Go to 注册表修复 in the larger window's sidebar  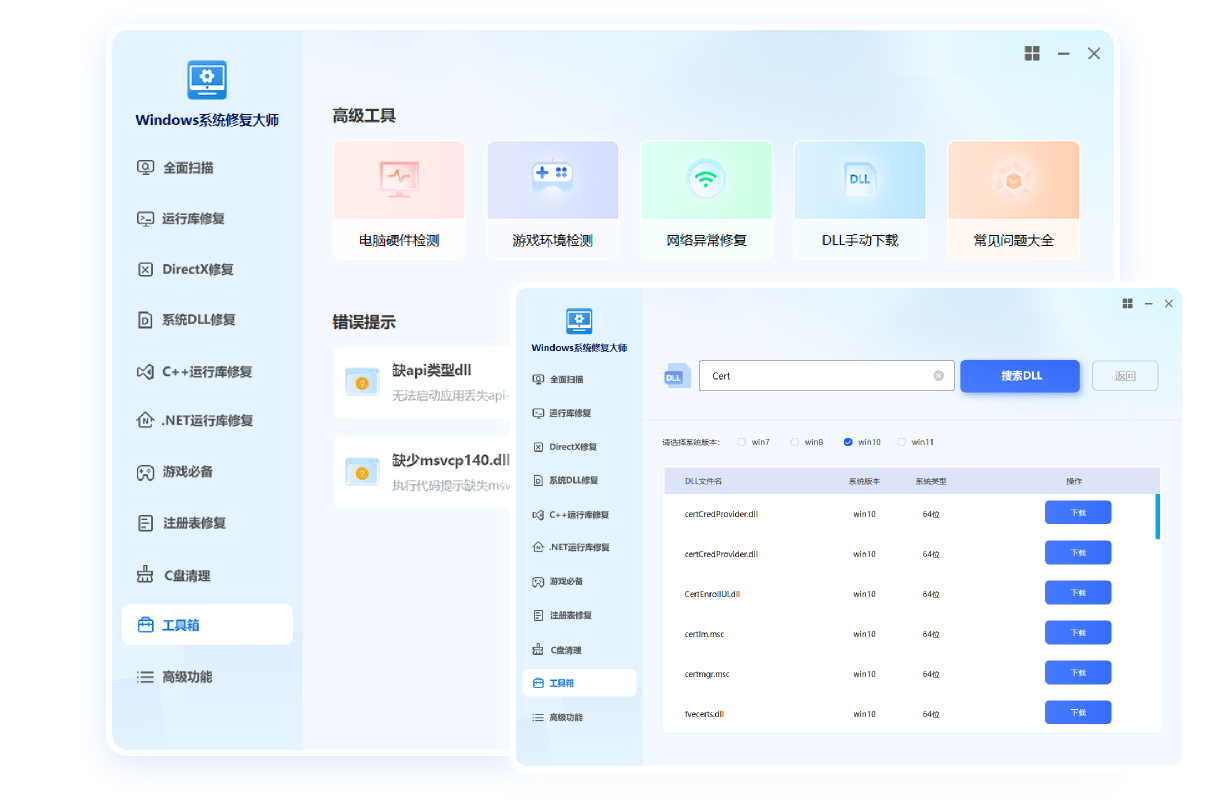tap(194, 523)
